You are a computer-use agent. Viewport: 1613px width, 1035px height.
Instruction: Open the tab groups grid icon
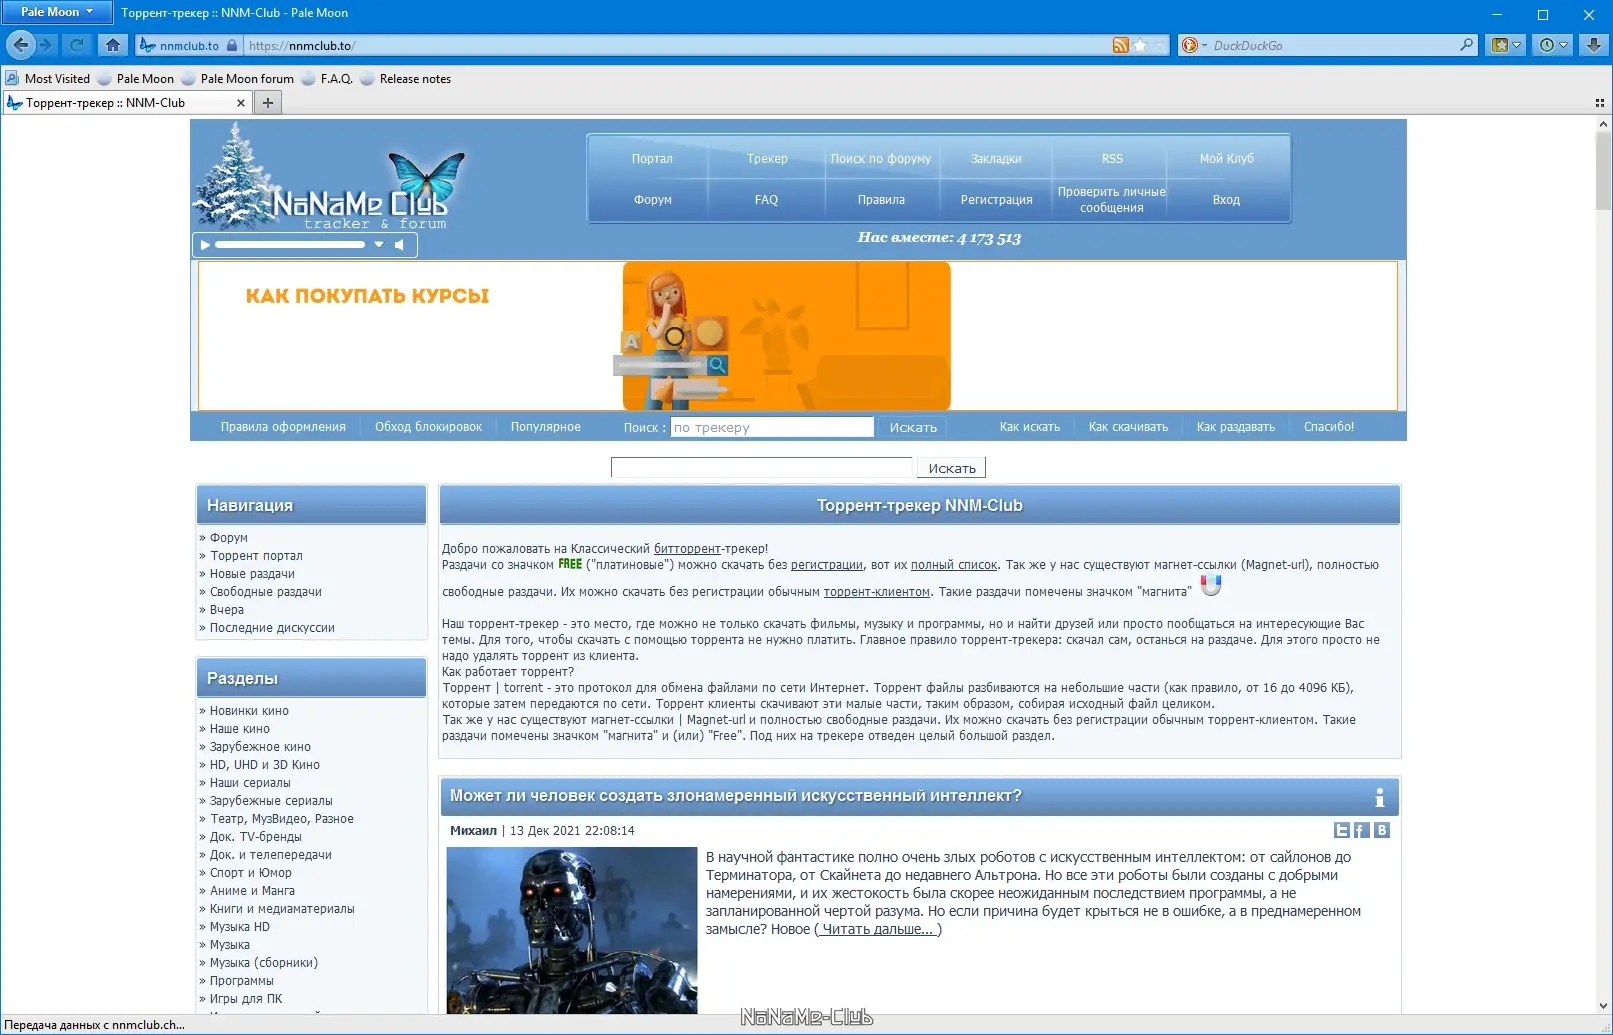[1599, 103]
